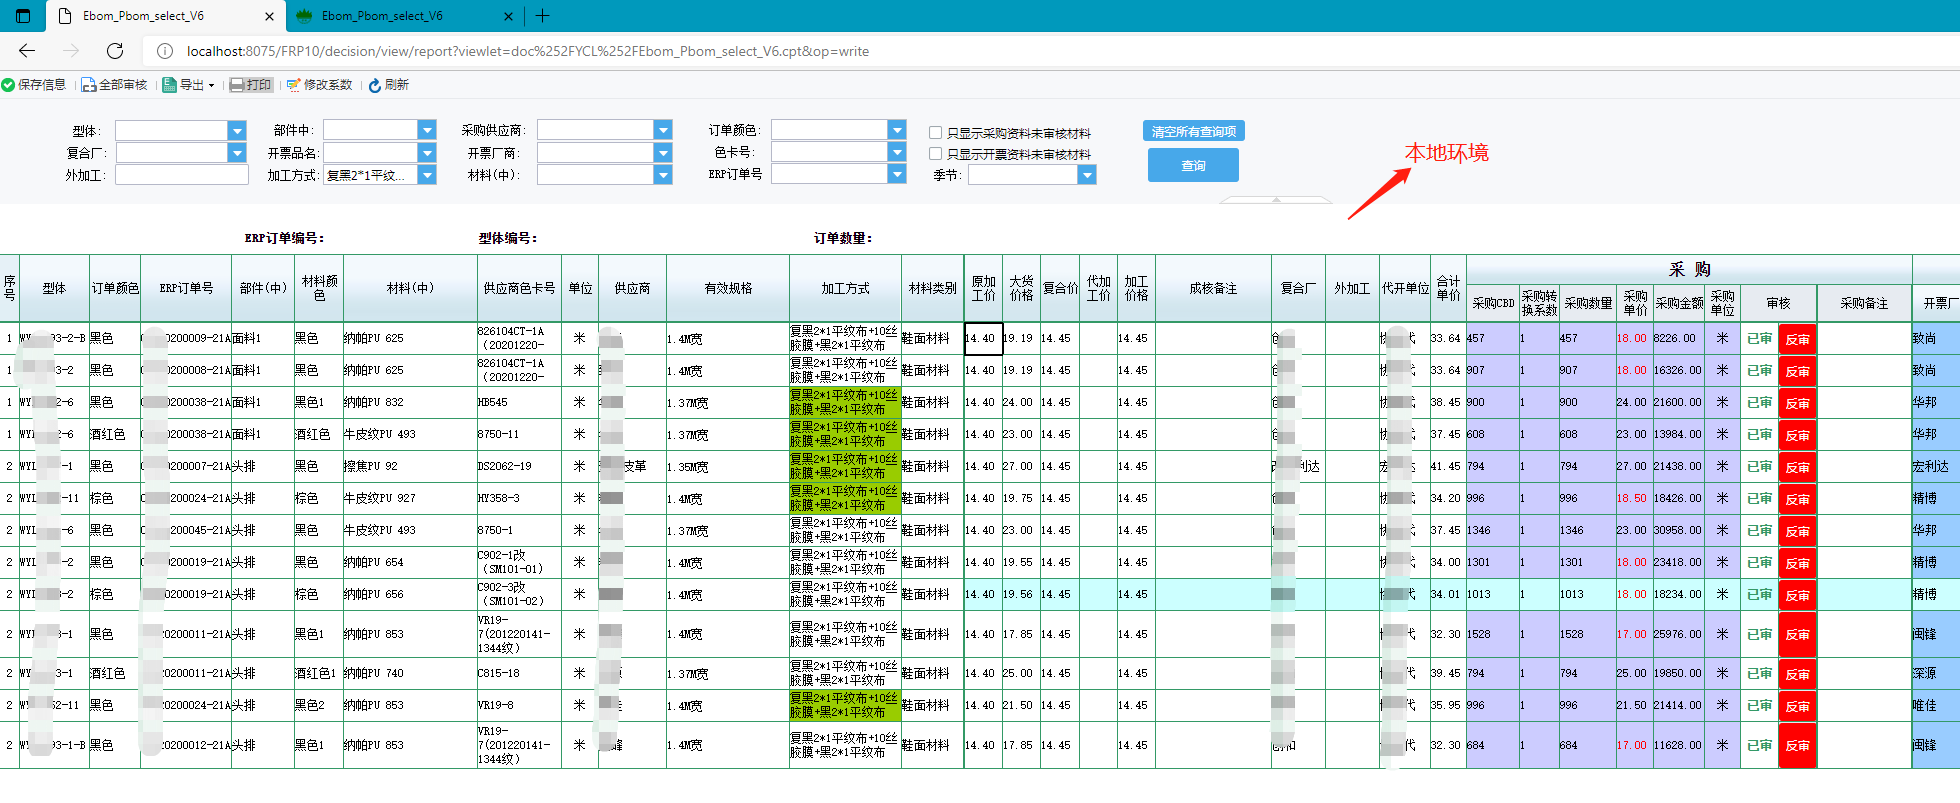Click 反审 in row with quantity 900
Viewport: 1960px width, 803px height.
[x=1797, y=403]
